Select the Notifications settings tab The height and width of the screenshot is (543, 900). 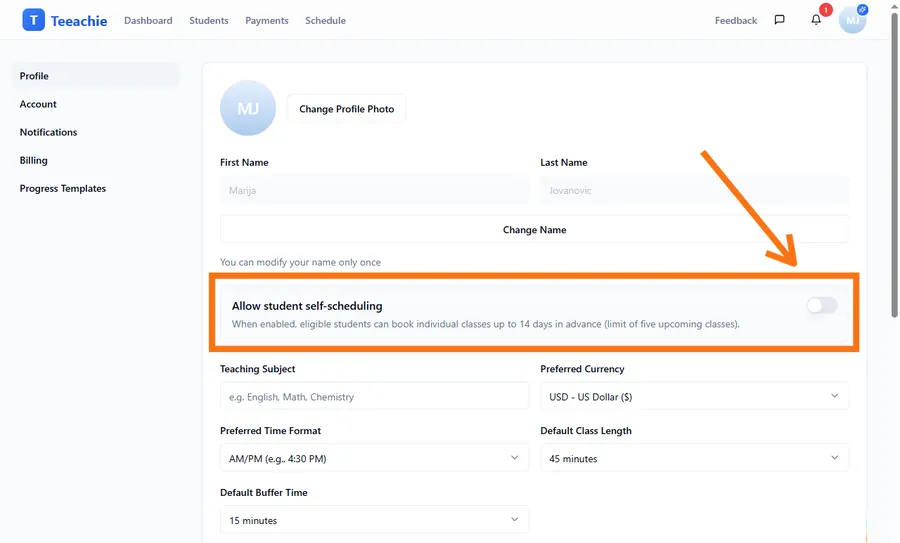click(95, 132)
